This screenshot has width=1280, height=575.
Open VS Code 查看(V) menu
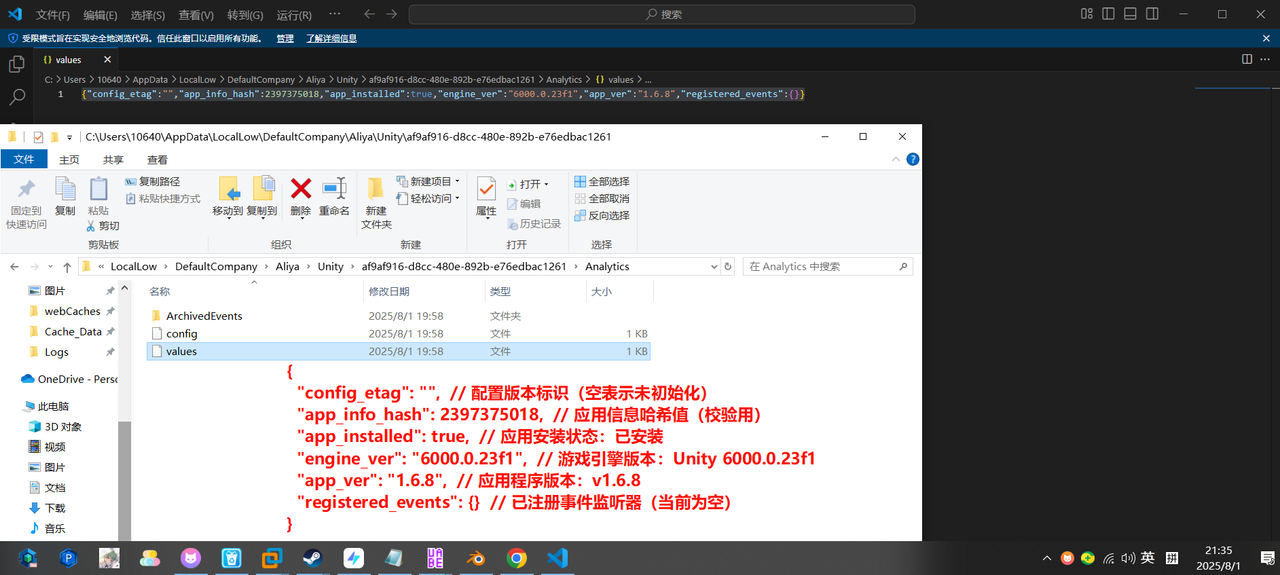tap(196, 15)
